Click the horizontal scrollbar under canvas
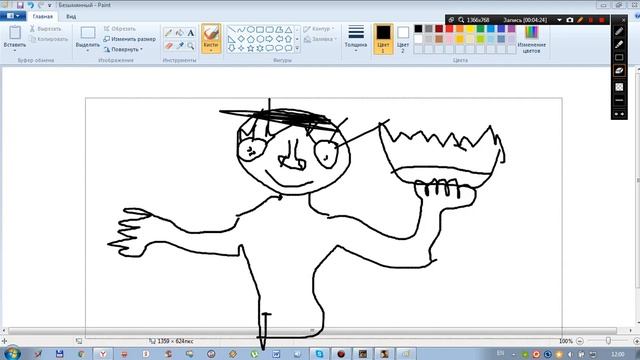 coord(312,330)
